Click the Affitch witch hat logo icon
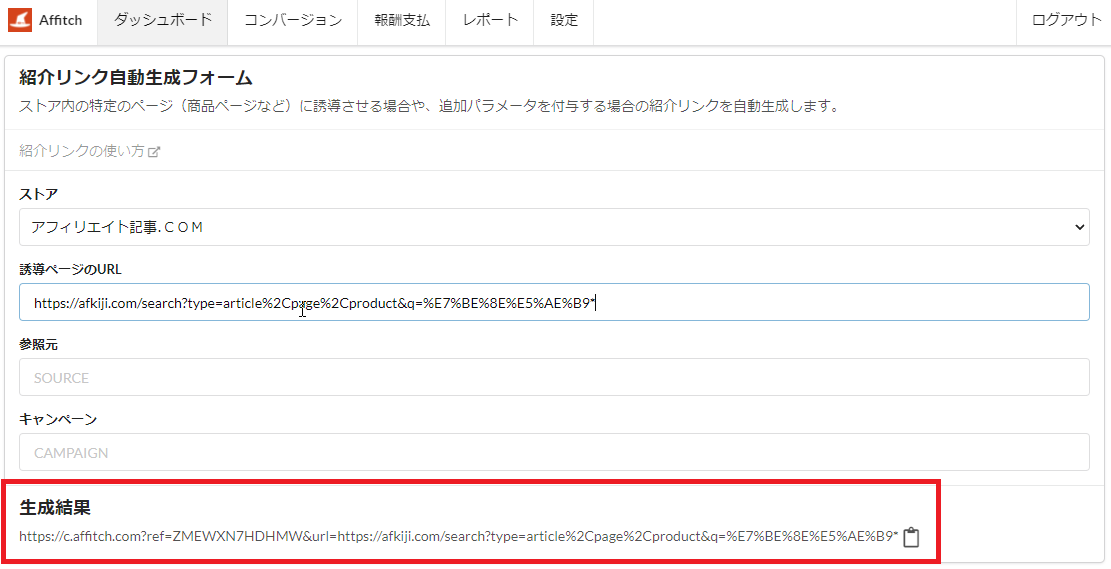 21,20
